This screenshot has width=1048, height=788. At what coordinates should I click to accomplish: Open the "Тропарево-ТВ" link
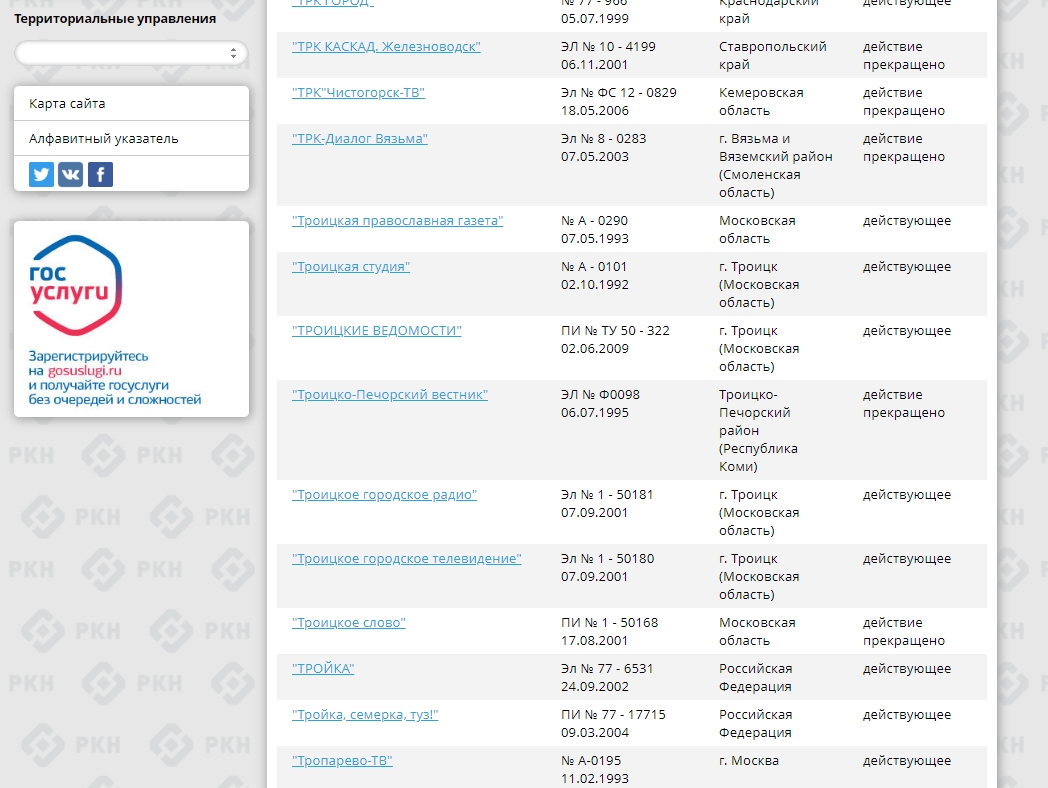342,761
